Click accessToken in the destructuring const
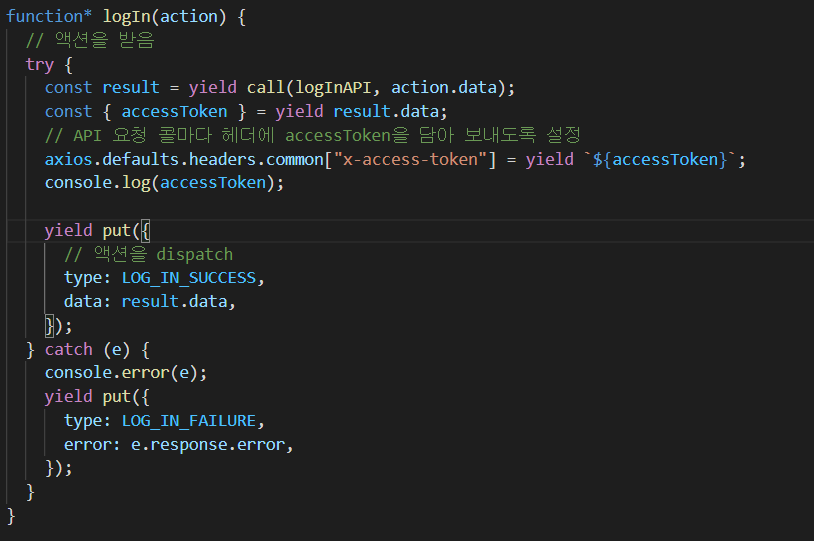This screenshot has width=814, height=541. (x=174, y=112)
